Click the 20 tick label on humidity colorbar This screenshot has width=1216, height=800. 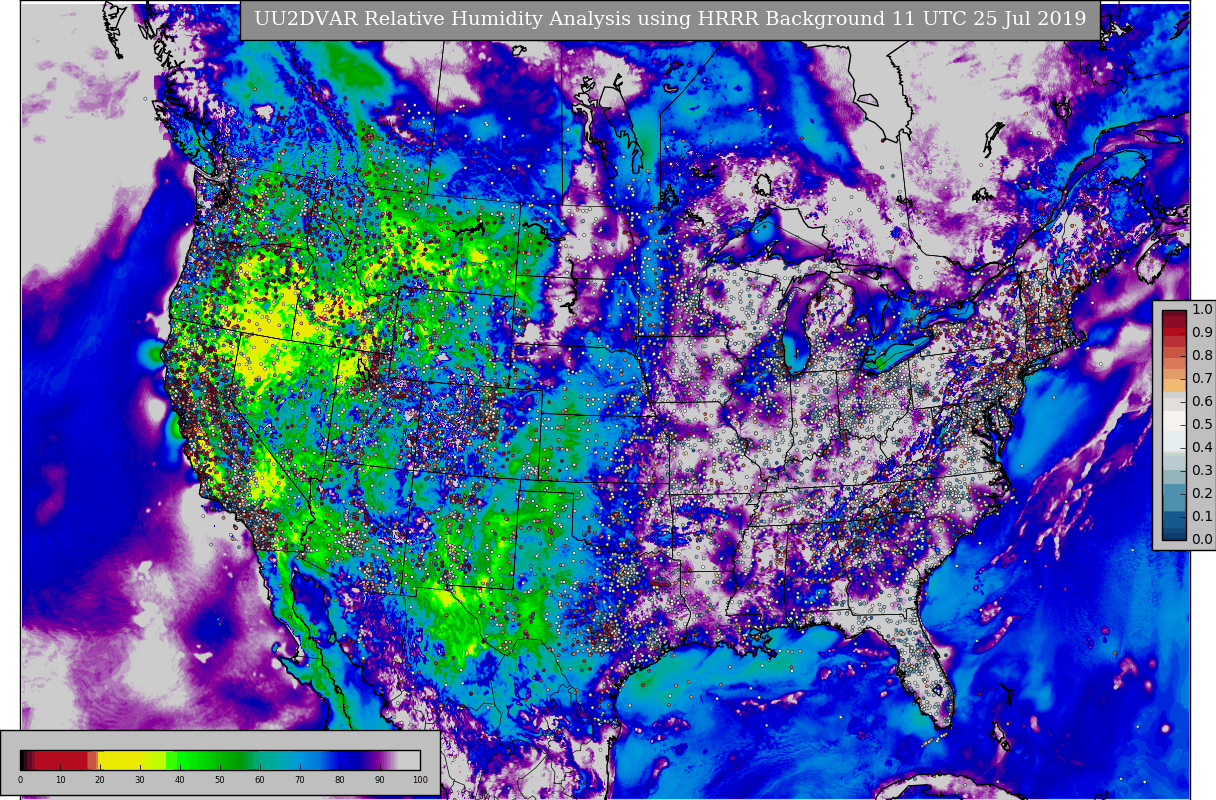tap(100, 780)
